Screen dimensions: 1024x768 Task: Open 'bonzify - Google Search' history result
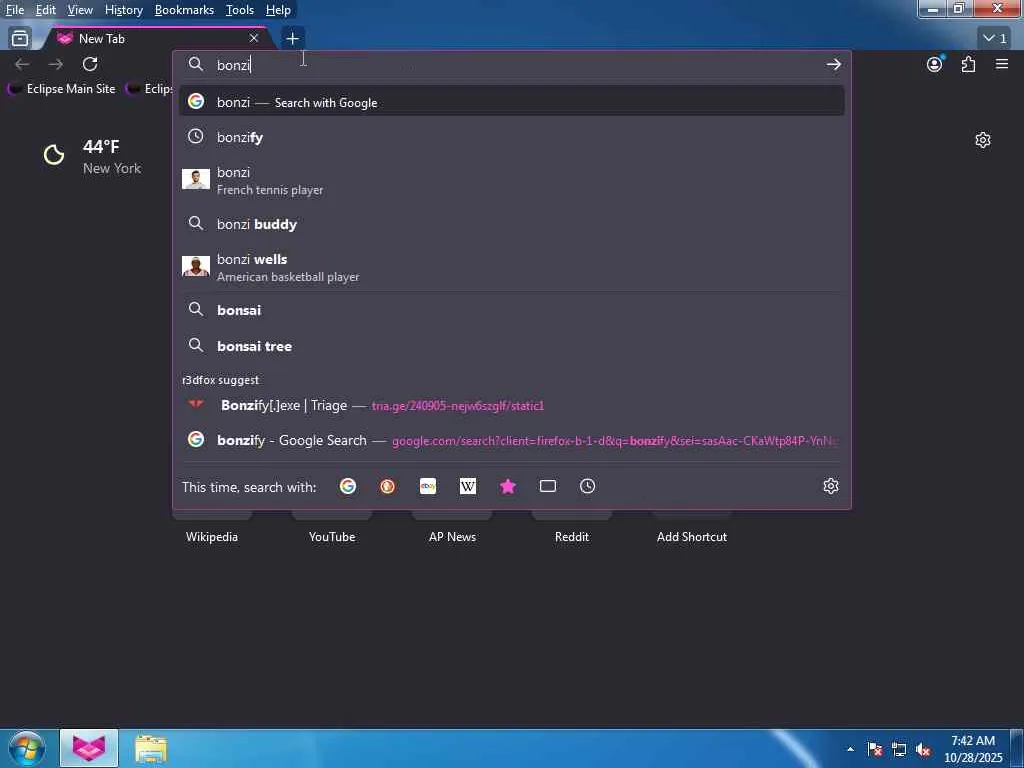[511, 440]
